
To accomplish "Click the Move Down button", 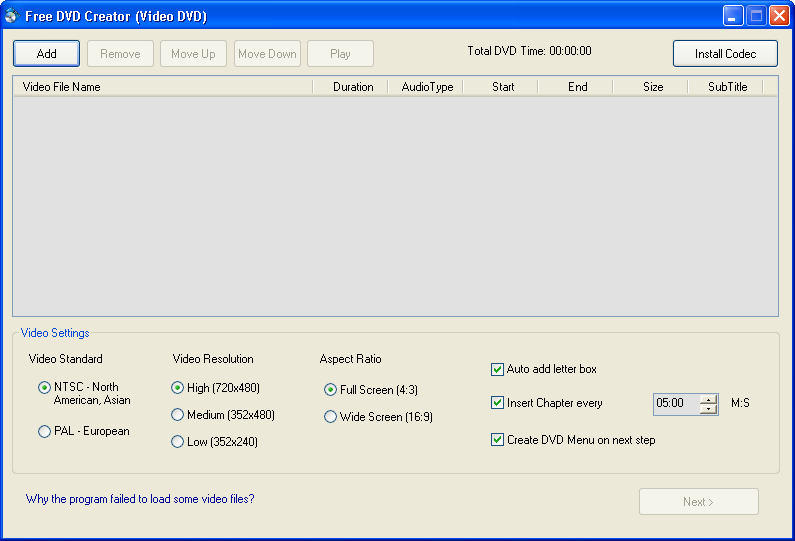I will coord(267,54).
